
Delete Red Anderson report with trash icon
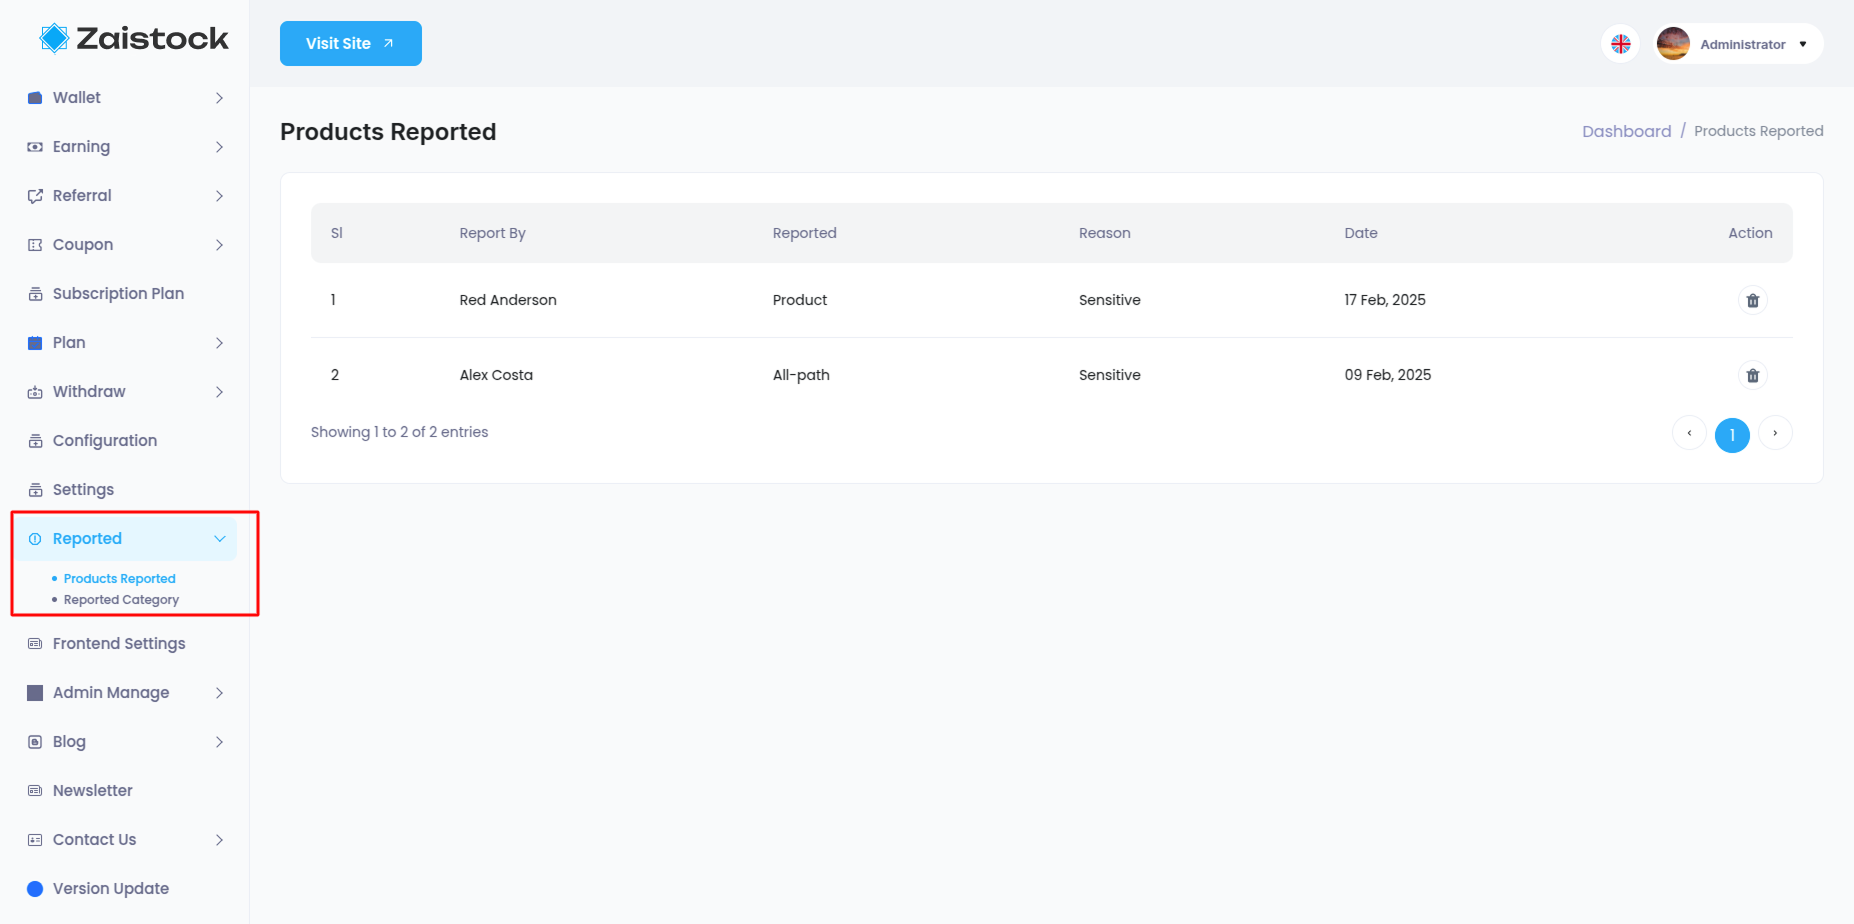1752,300
